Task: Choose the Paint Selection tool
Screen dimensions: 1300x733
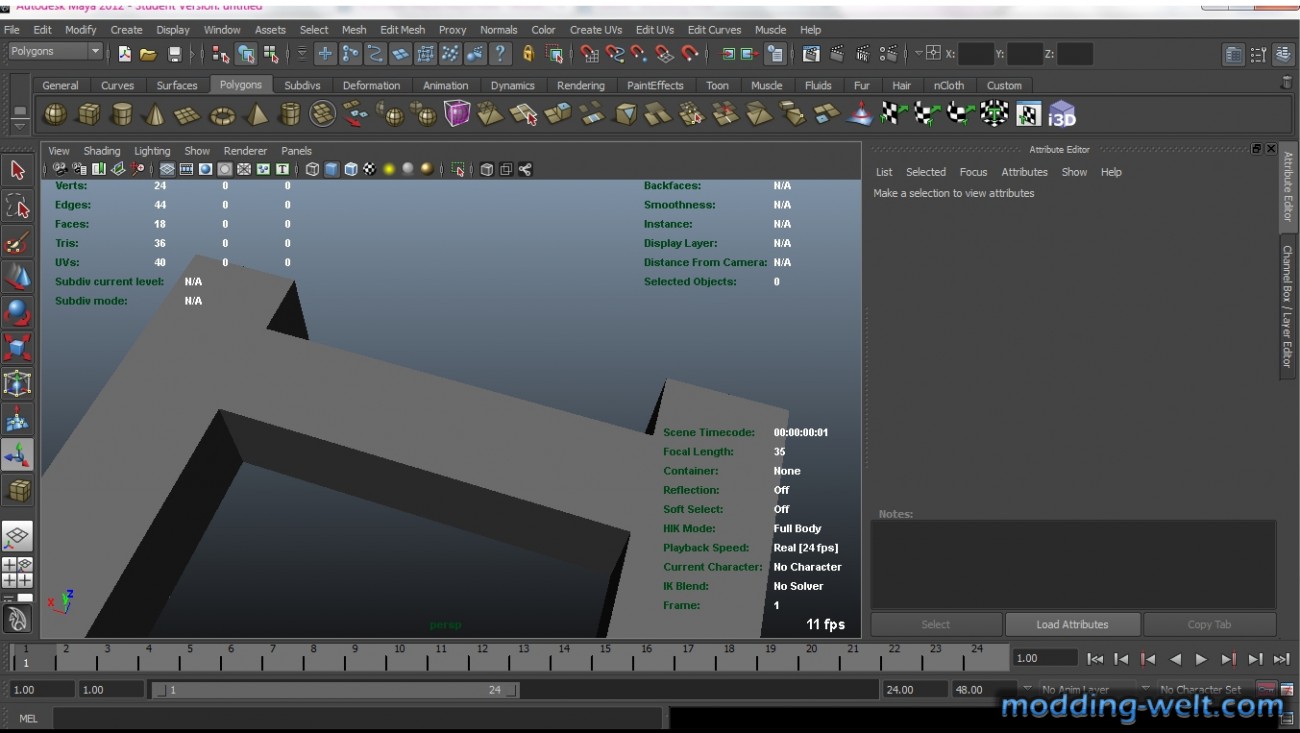Action: (17, 242)
